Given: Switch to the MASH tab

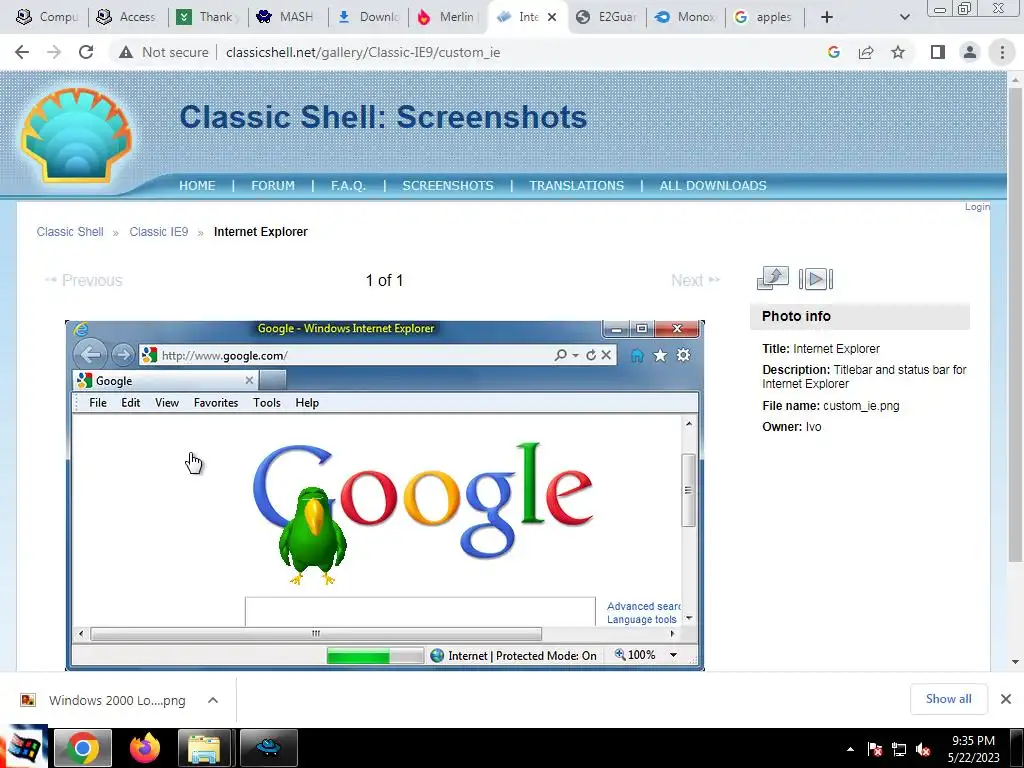Looking at the screenshot, I should (286, 17).
